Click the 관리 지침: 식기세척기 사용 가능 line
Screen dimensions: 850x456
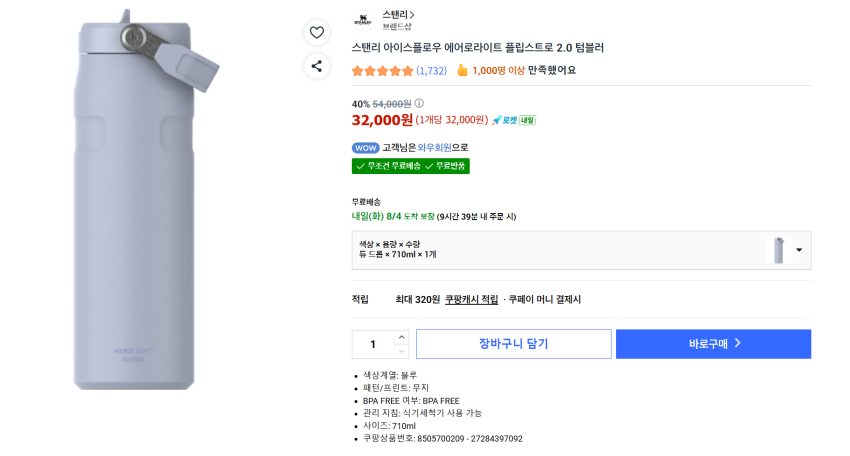[422, 413]
